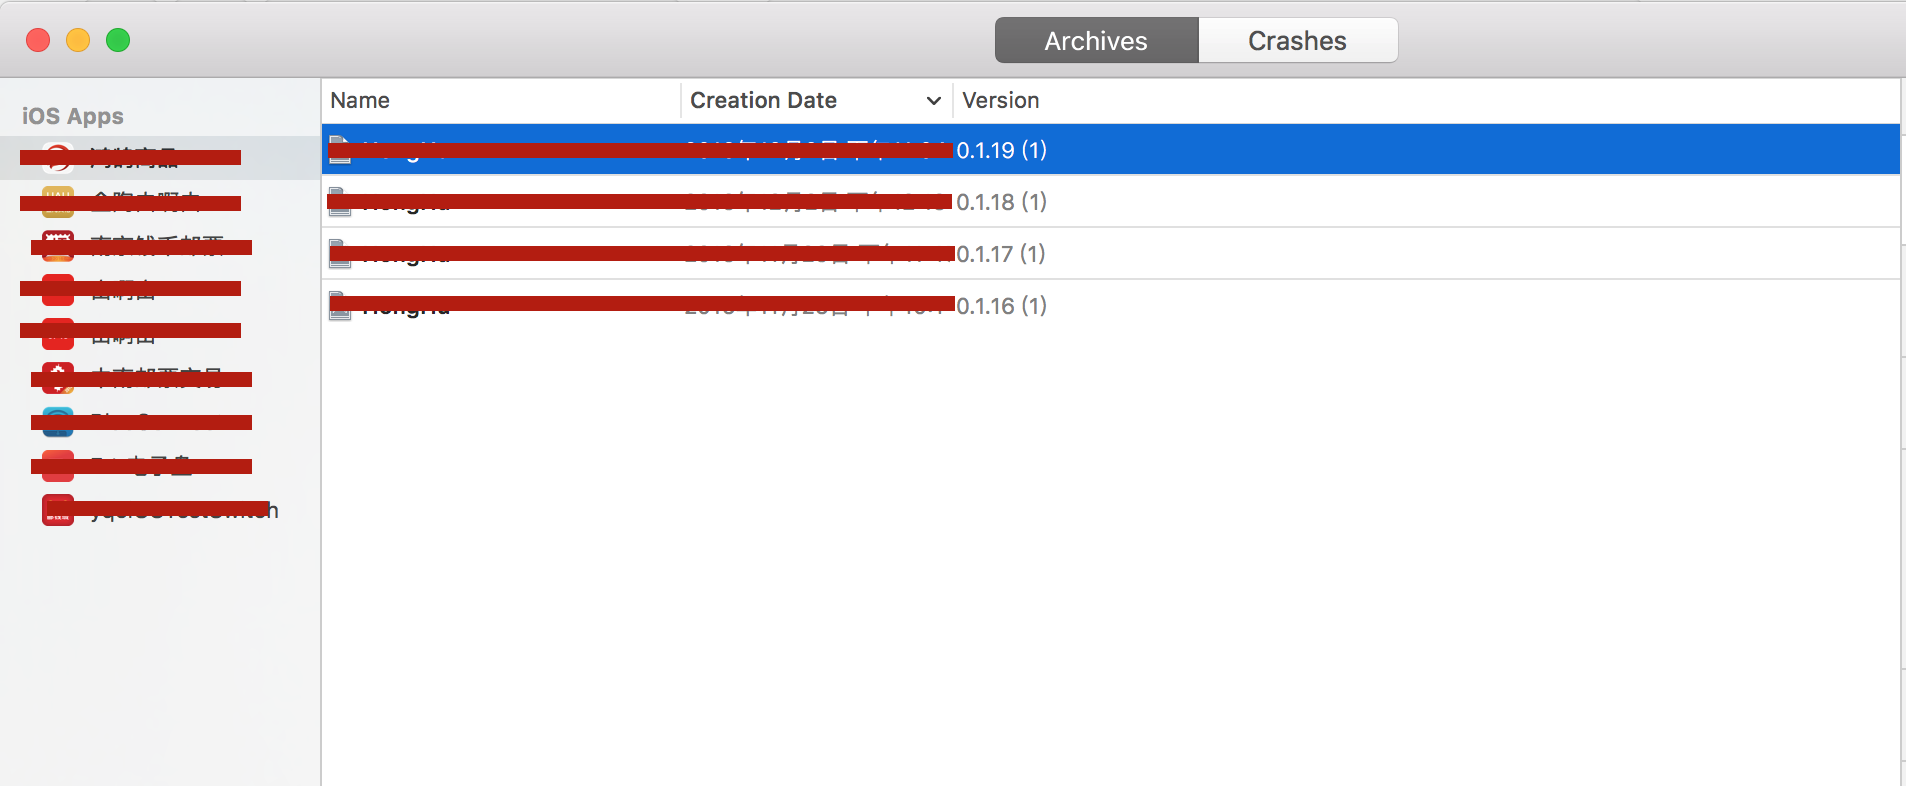The image size is (1906, 786).
Task: Click the archive file icon for version 0.1.16
Action: coord(340,306)
